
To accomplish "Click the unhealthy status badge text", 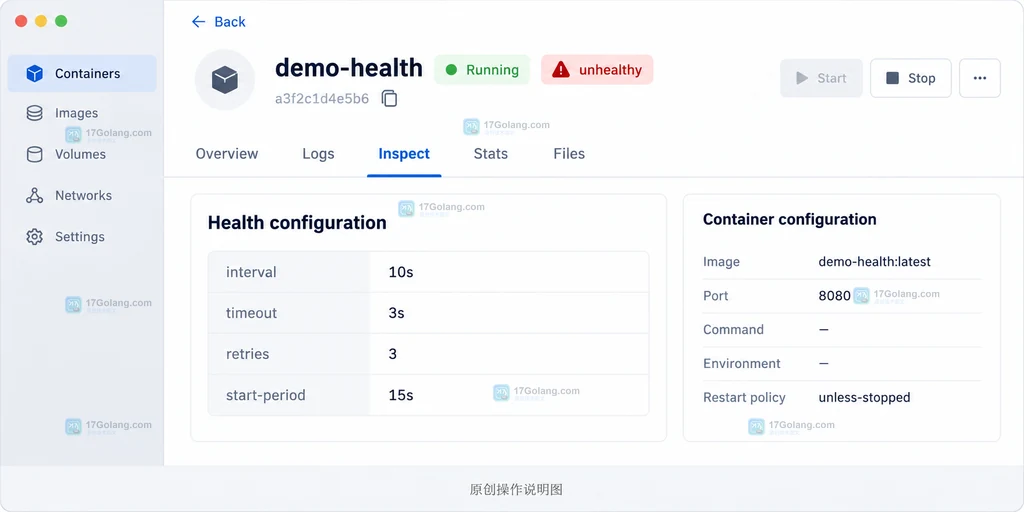I will point(610,70).
